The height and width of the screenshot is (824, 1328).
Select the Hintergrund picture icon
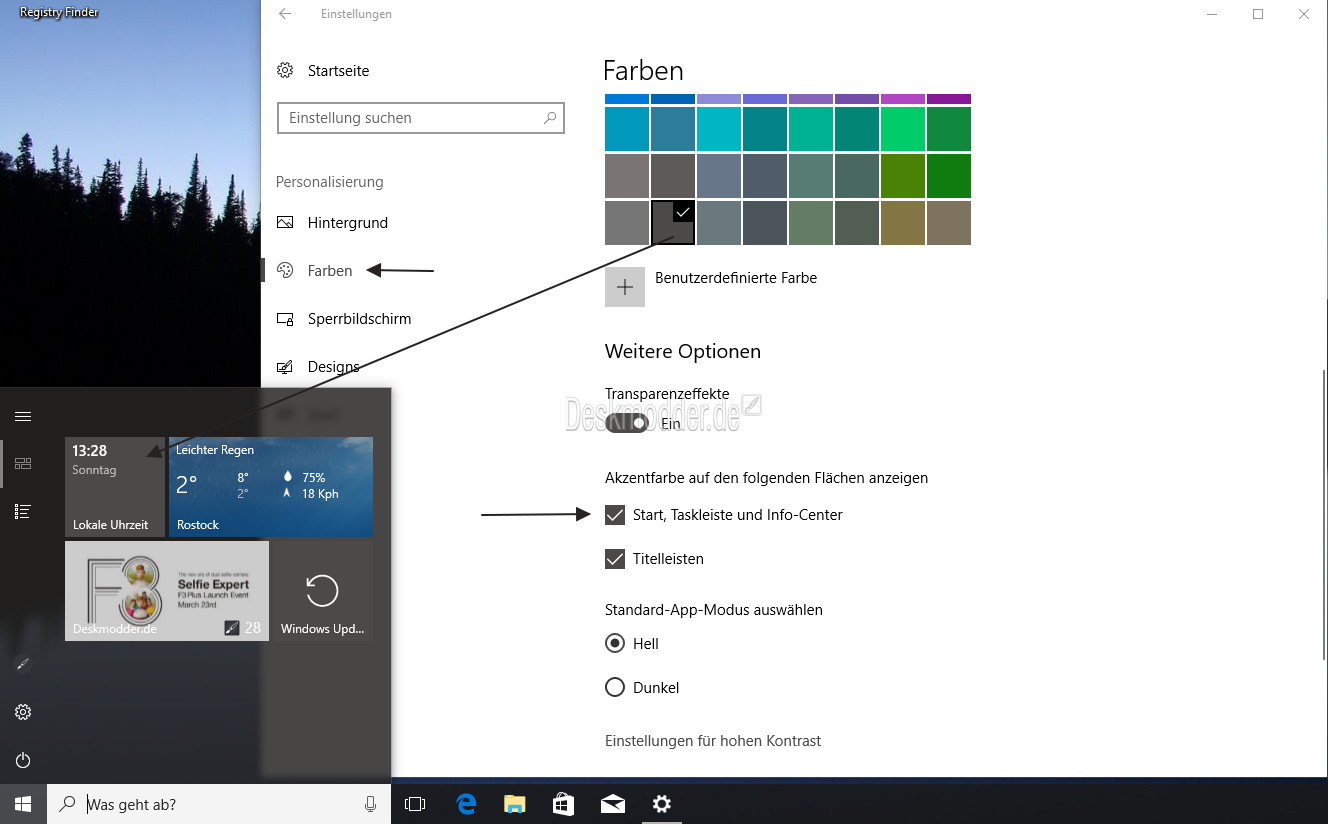pyautogui.click(x=285, y=223)
